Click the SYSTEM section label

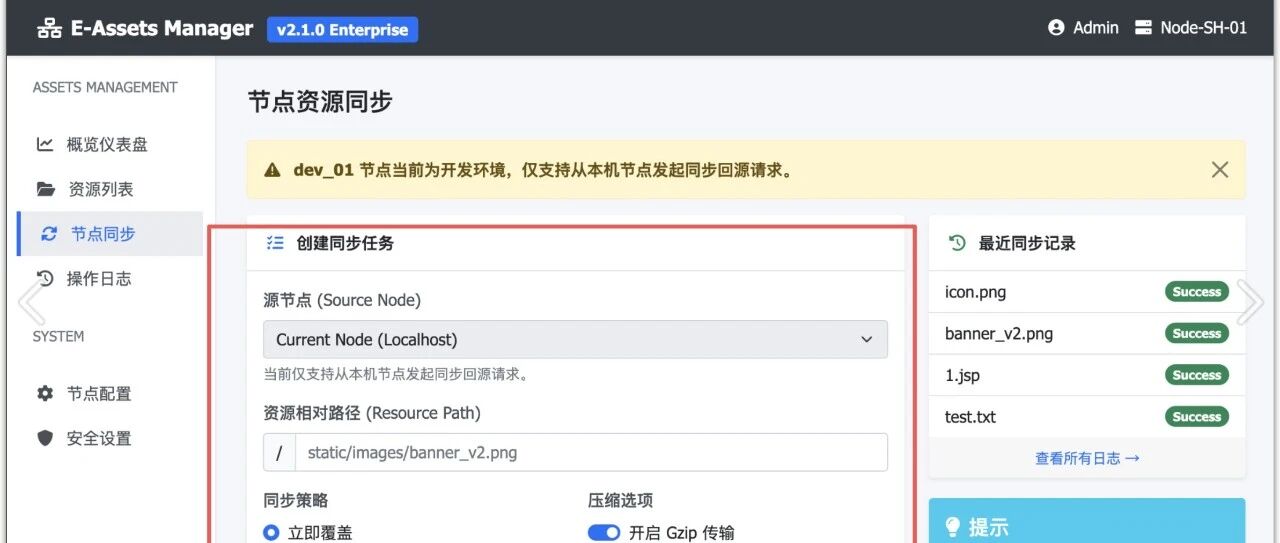pos(58,336)
